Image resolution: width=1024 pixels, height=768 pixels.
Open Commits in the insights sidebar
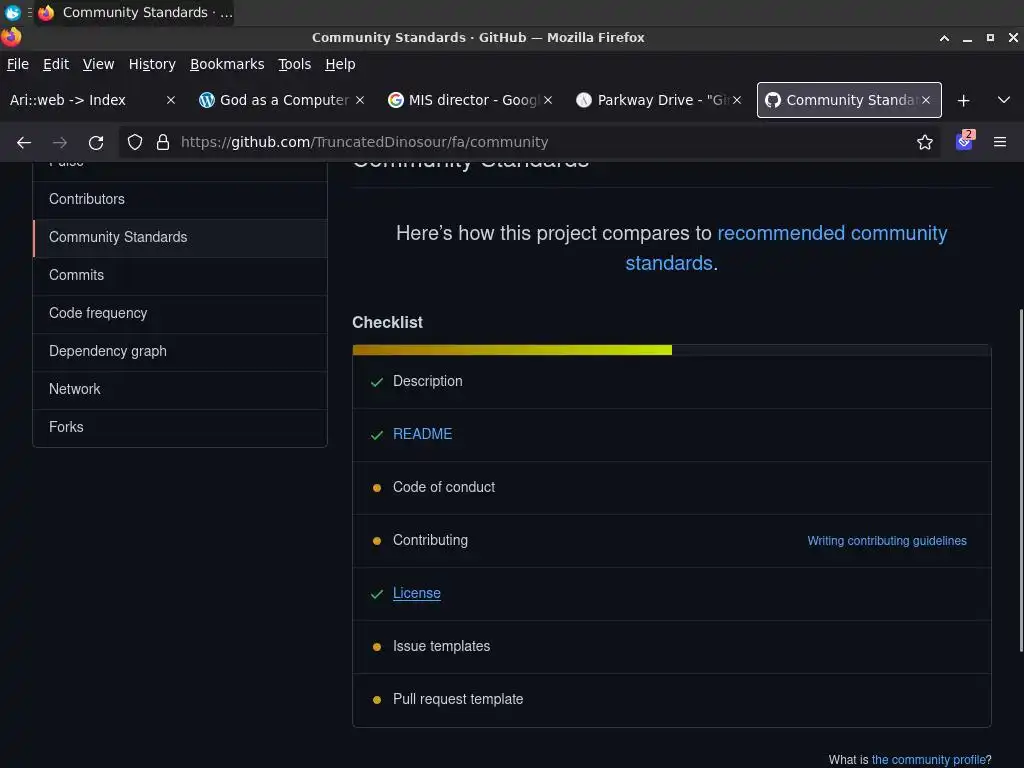tap(180, 276)
